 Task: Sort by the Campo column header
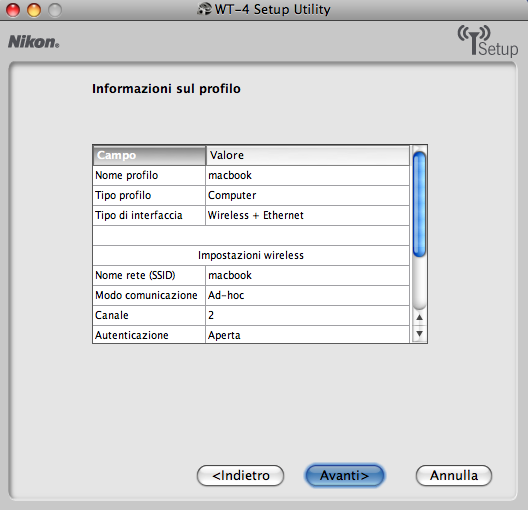[149, 155]
